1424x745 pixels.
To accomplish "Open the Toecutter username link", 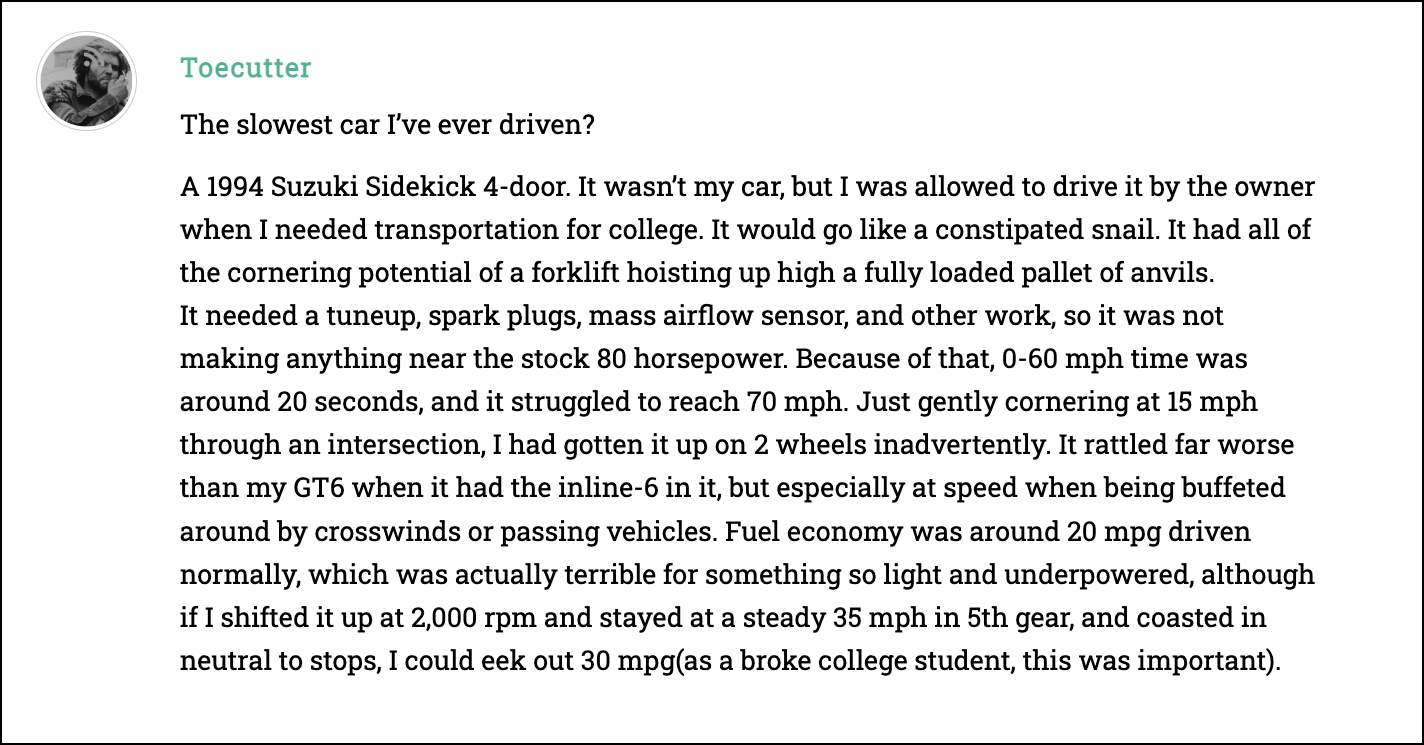I will pyautogui.click(x=245, y=68).
